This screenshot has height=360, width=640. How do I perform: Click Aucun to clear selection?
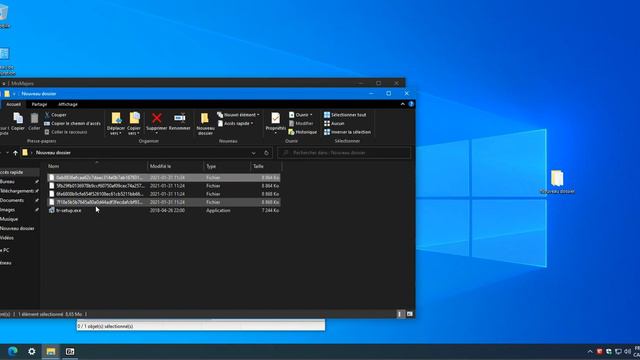334,123
